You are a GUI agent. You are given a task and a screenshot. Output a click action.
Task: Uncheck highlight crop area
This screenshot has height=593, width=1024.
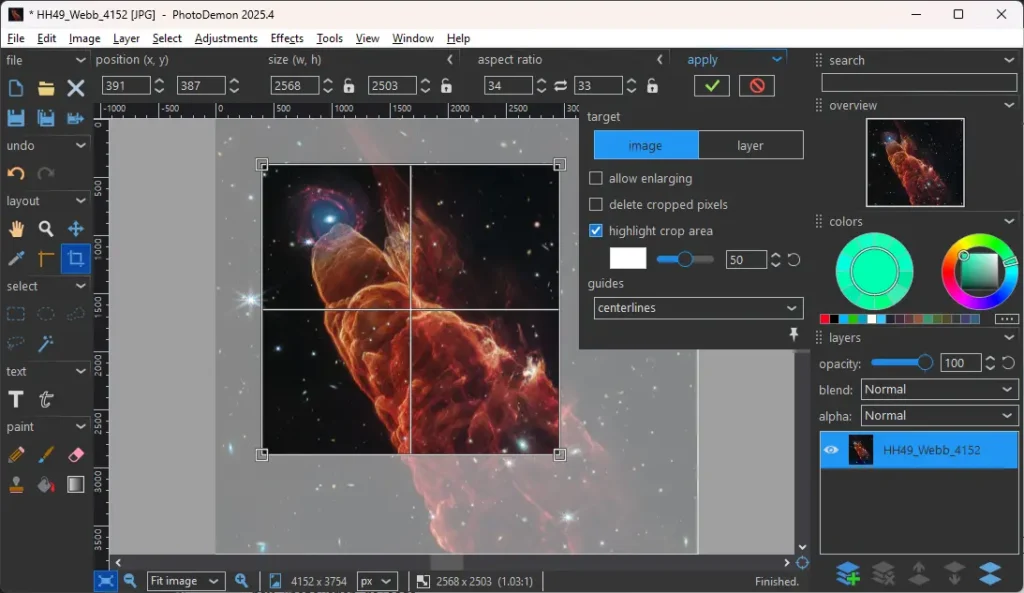pos(595,230)
